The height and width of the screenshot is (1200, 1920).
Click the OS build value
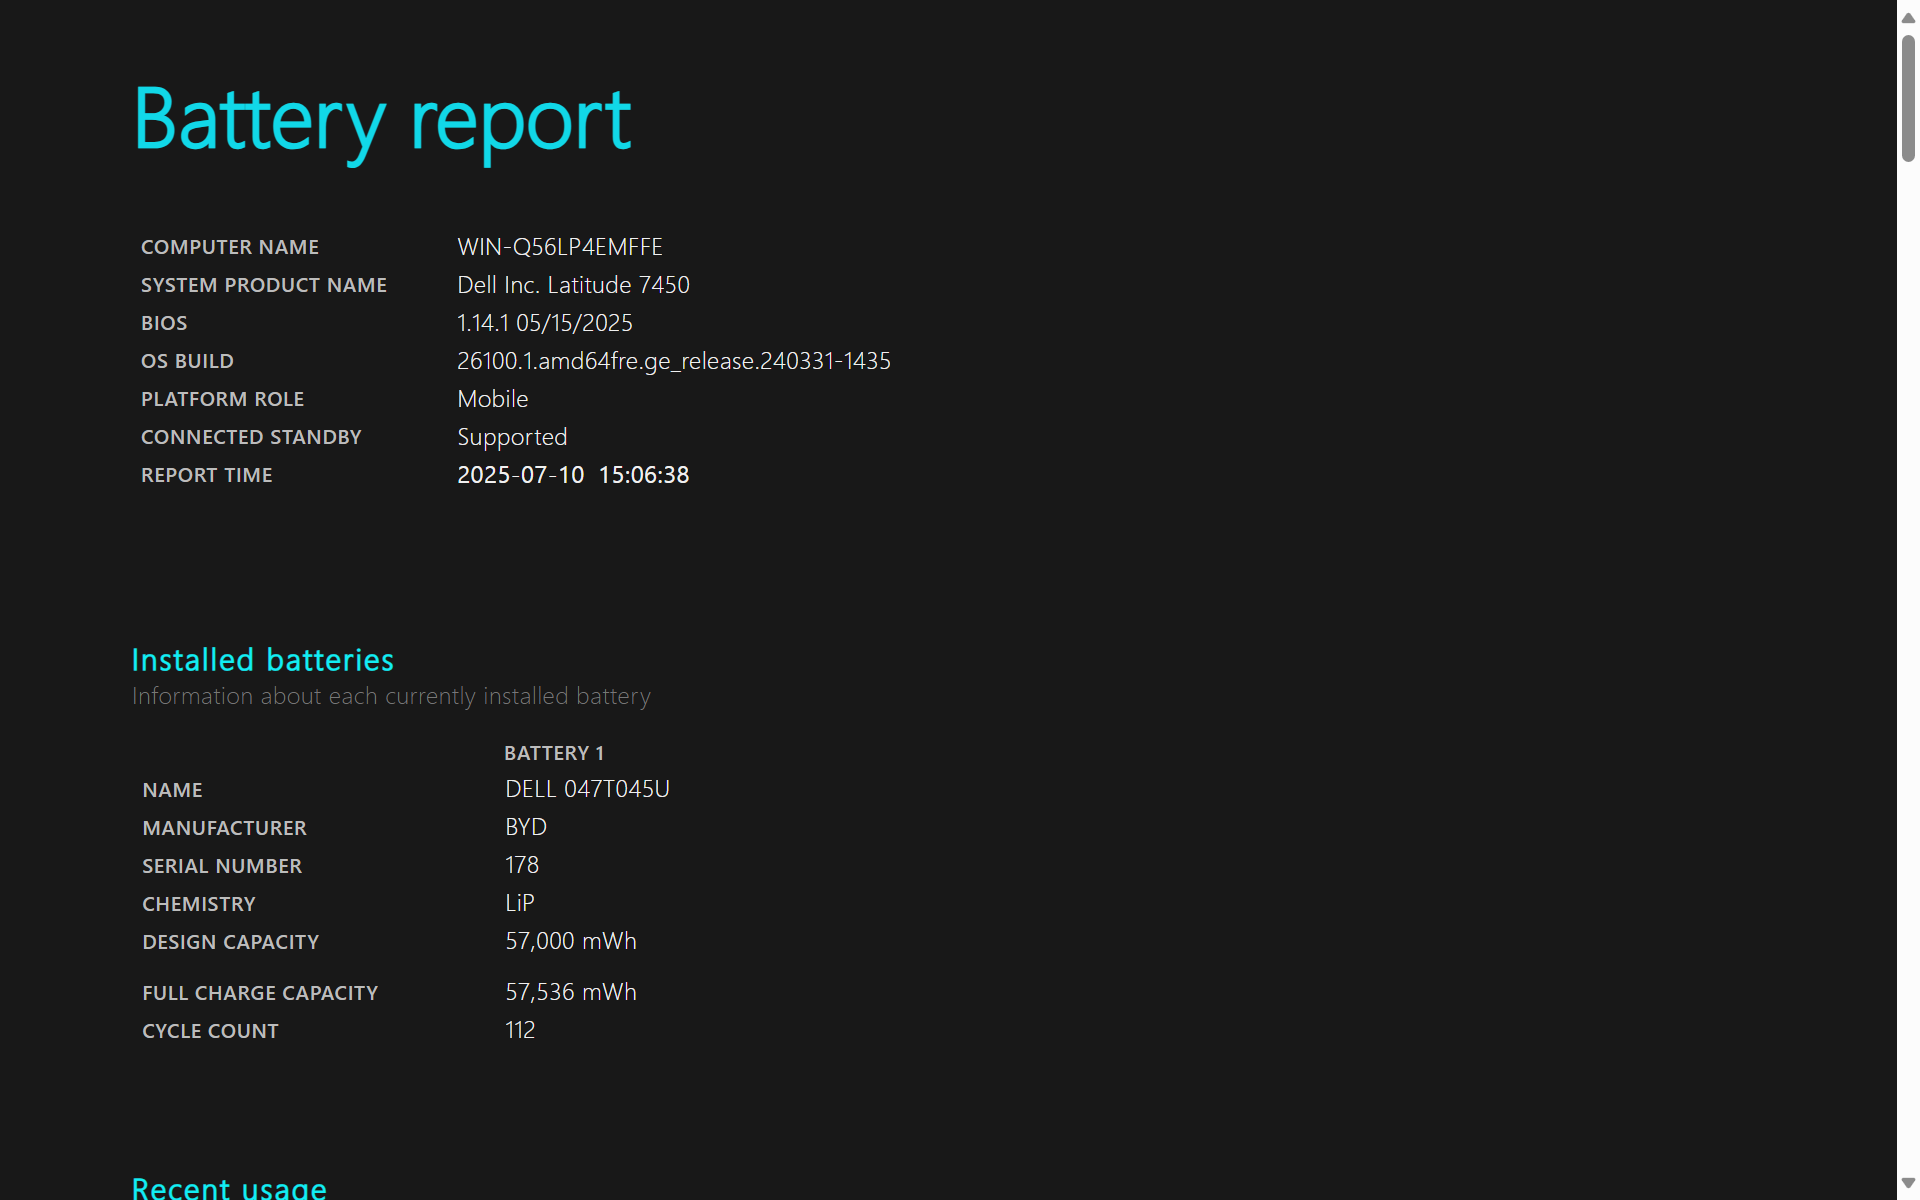(x=673, y=361)
